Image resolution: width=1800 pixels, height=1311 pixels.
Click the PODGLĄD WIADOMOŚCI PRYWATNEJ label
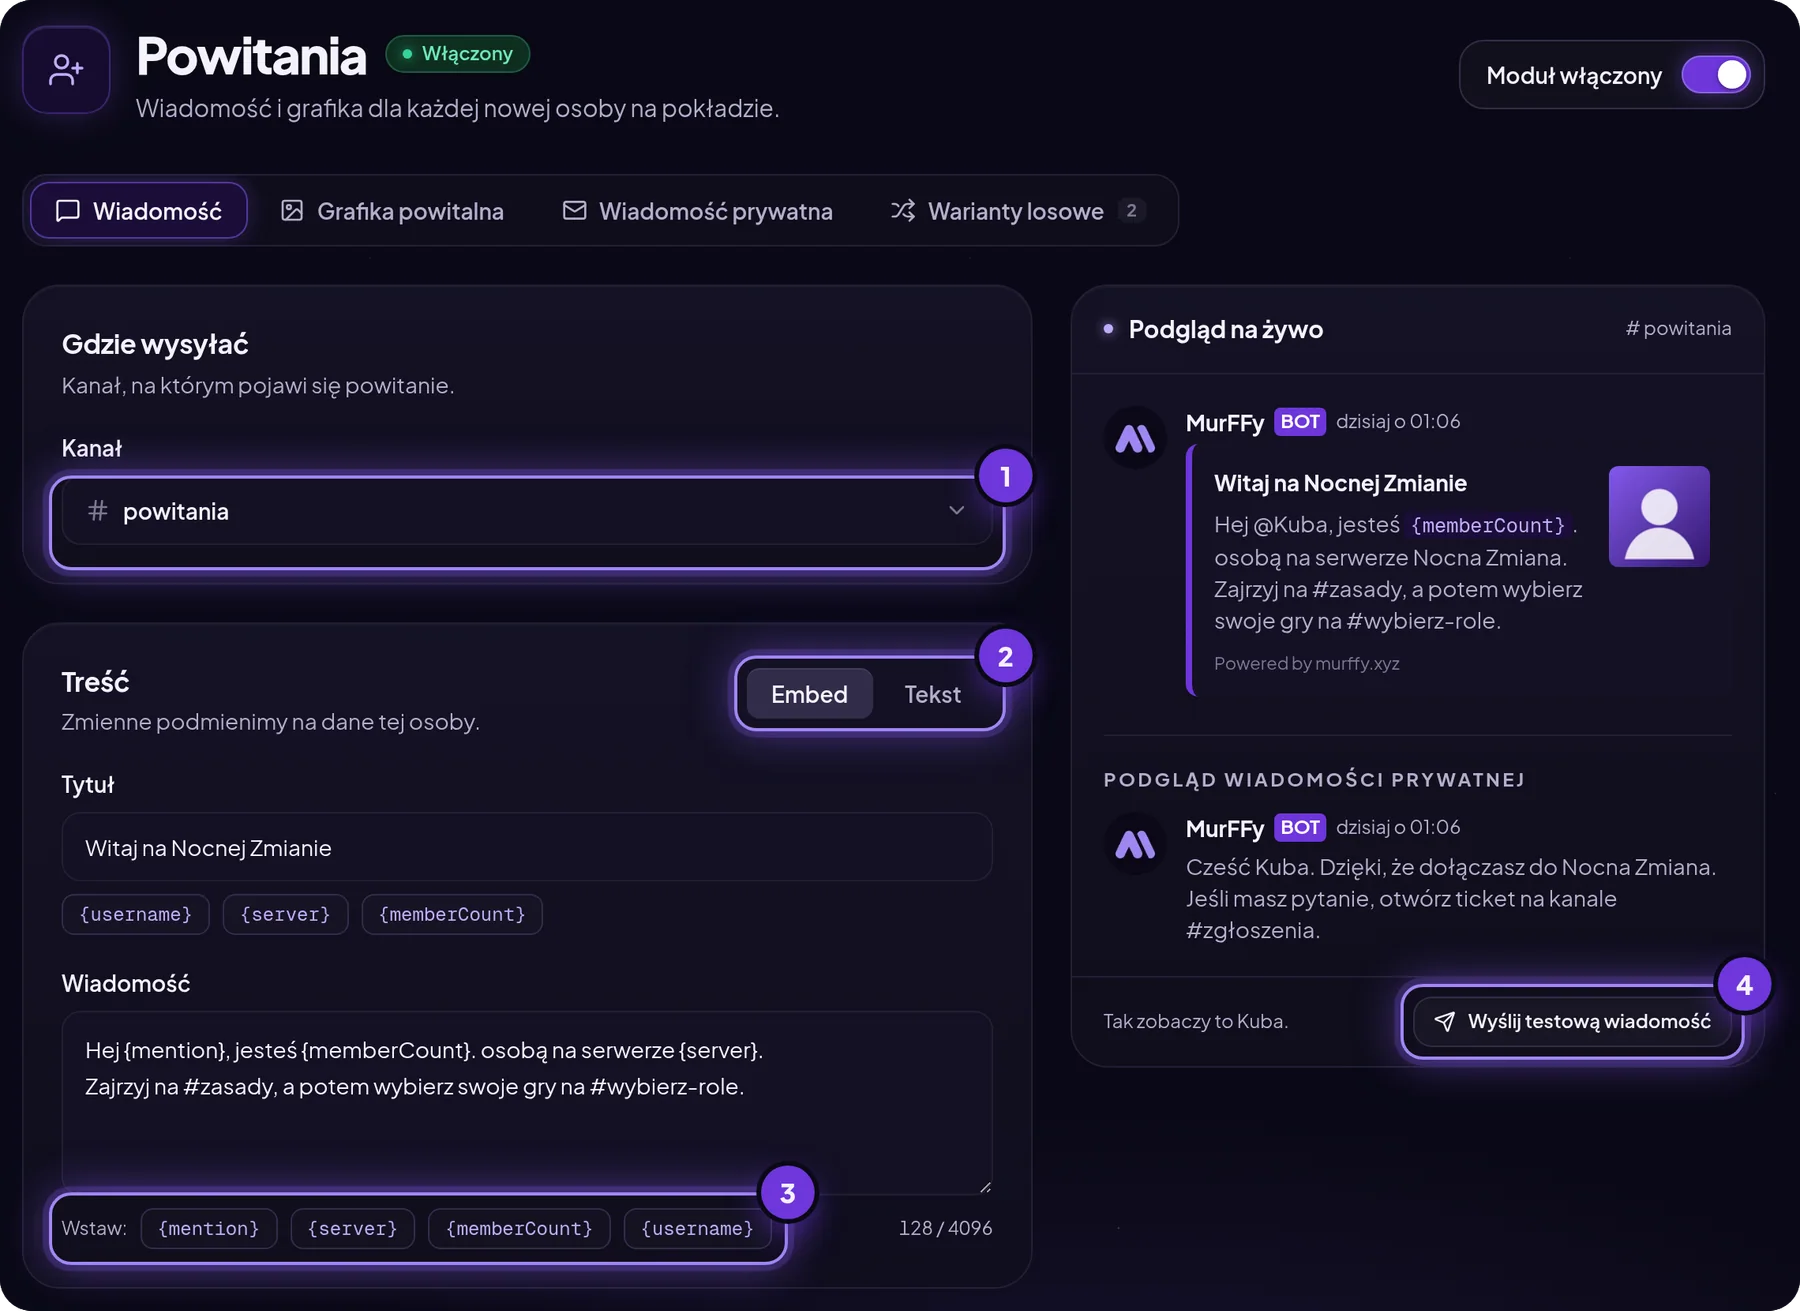(x=1314, y=780)
